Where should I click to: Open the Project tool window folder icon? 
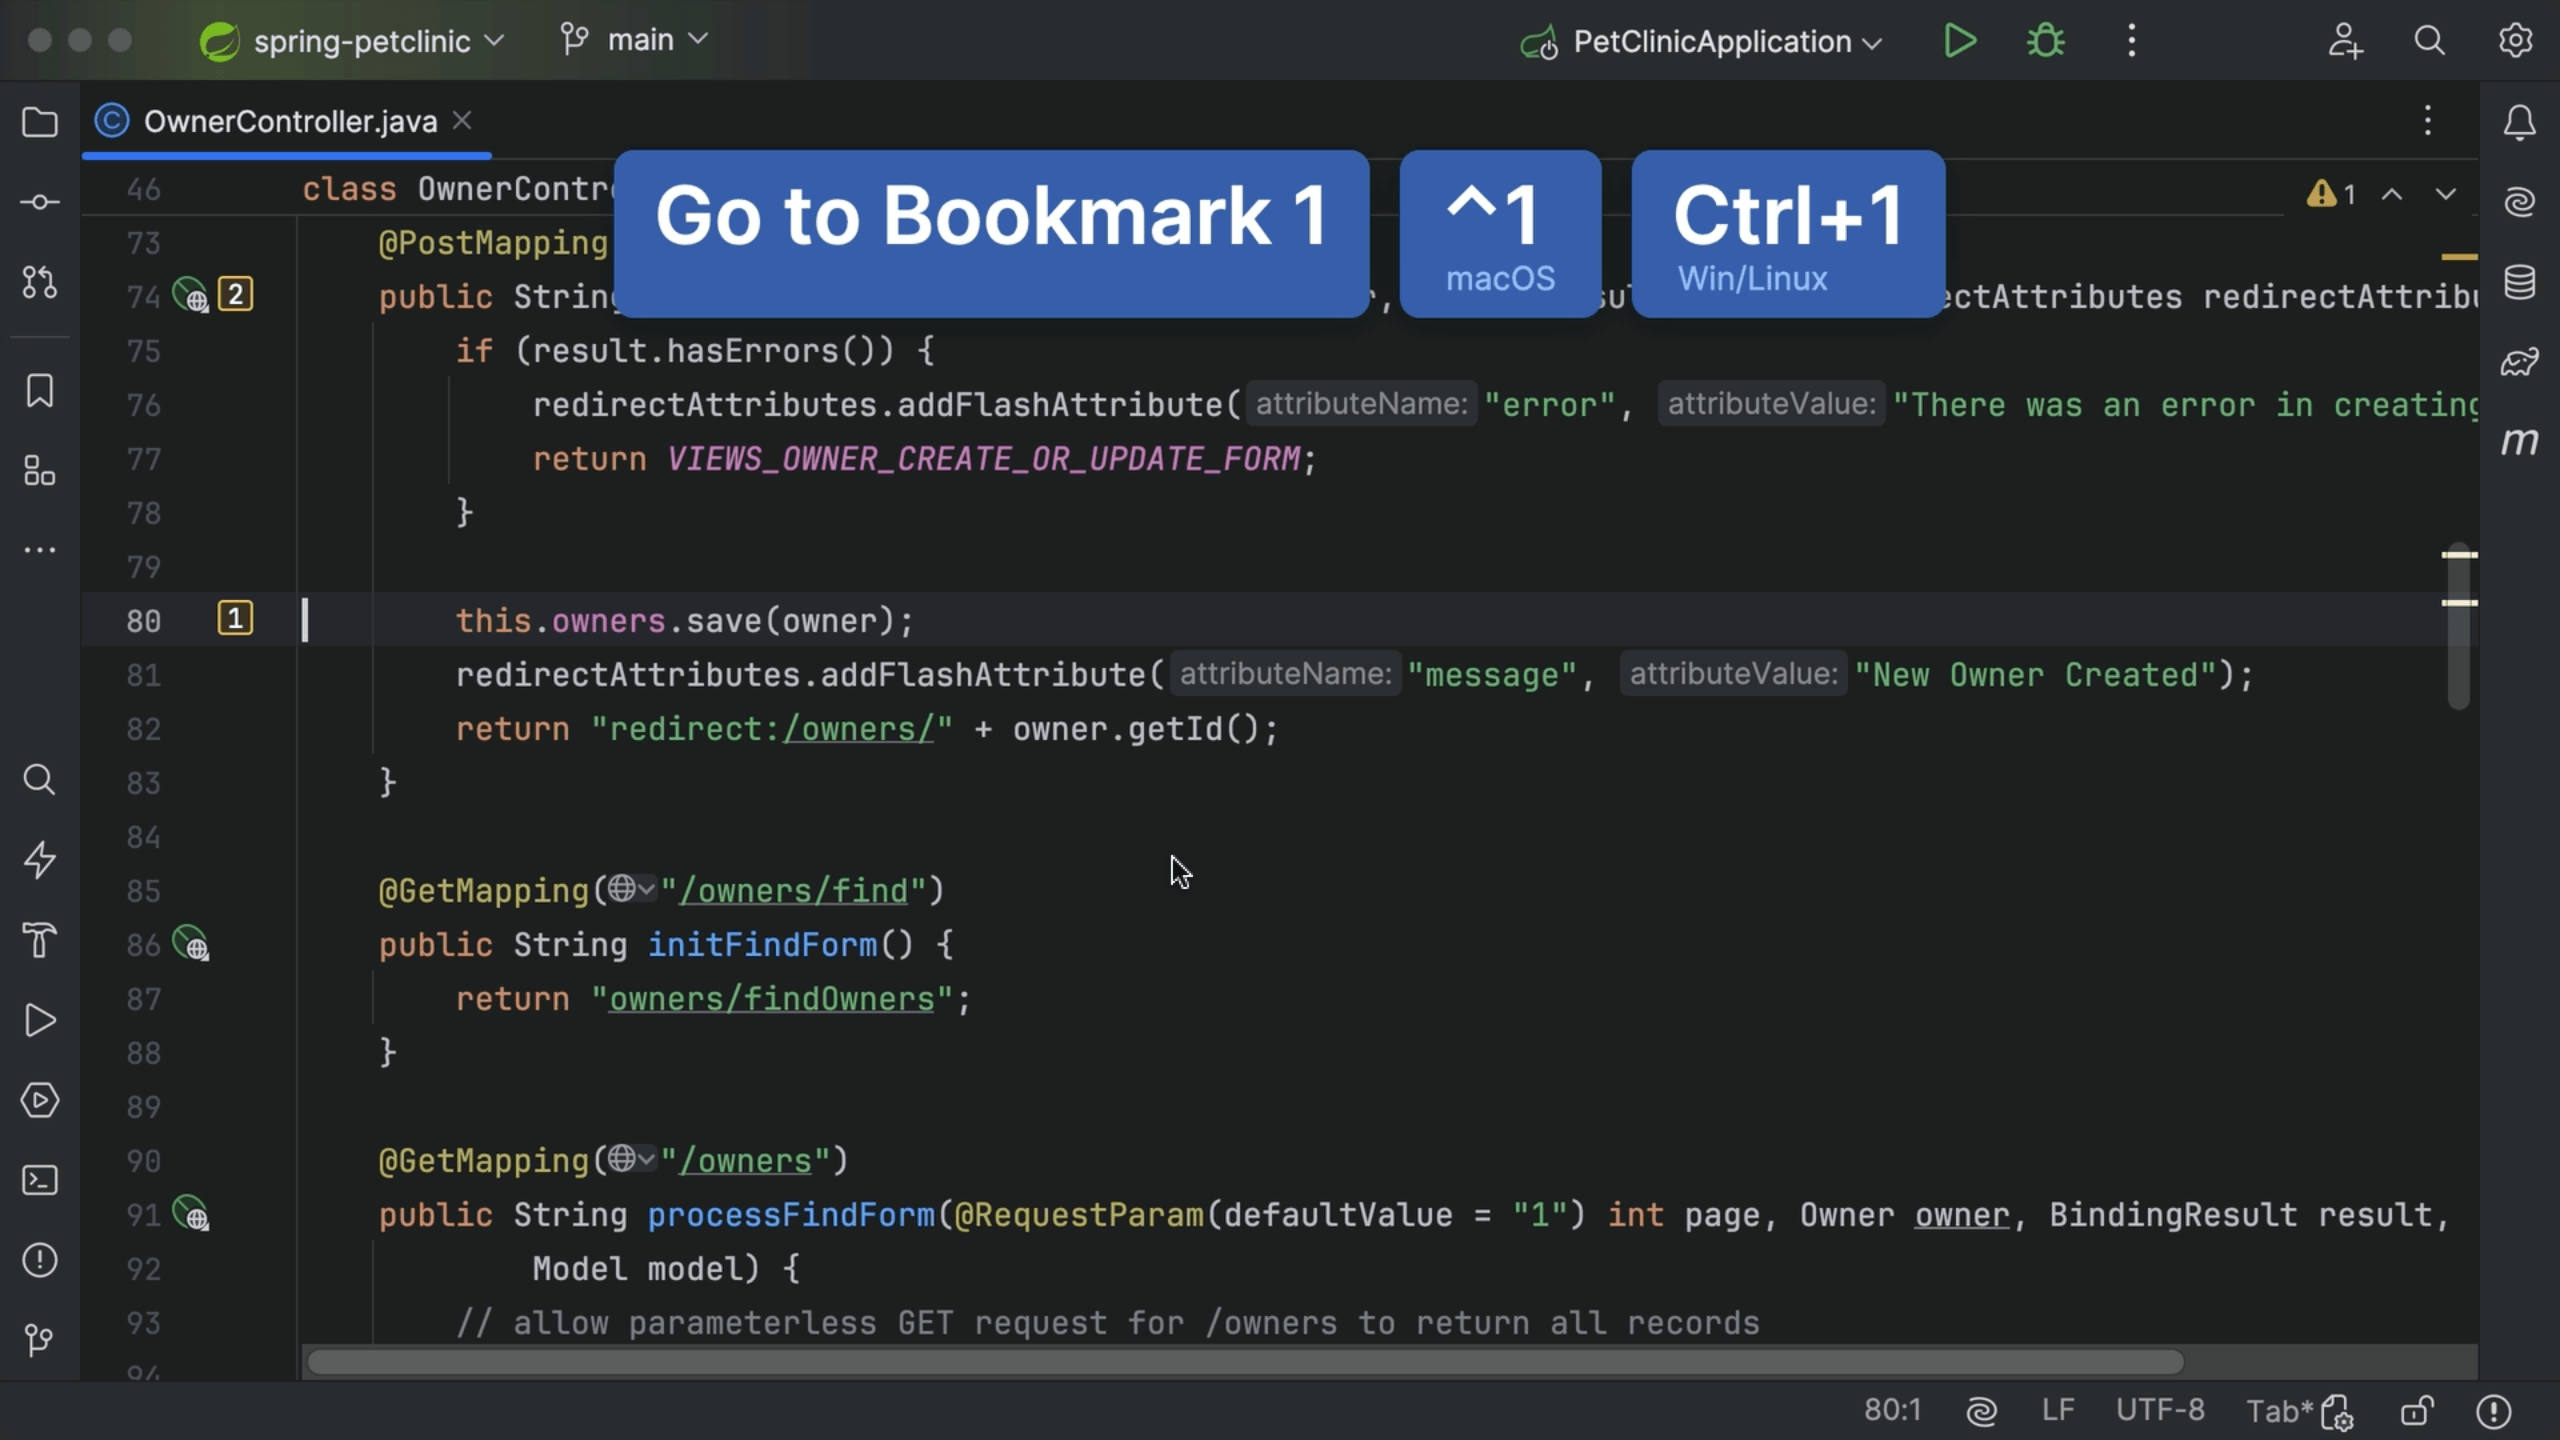click(40, 122)
